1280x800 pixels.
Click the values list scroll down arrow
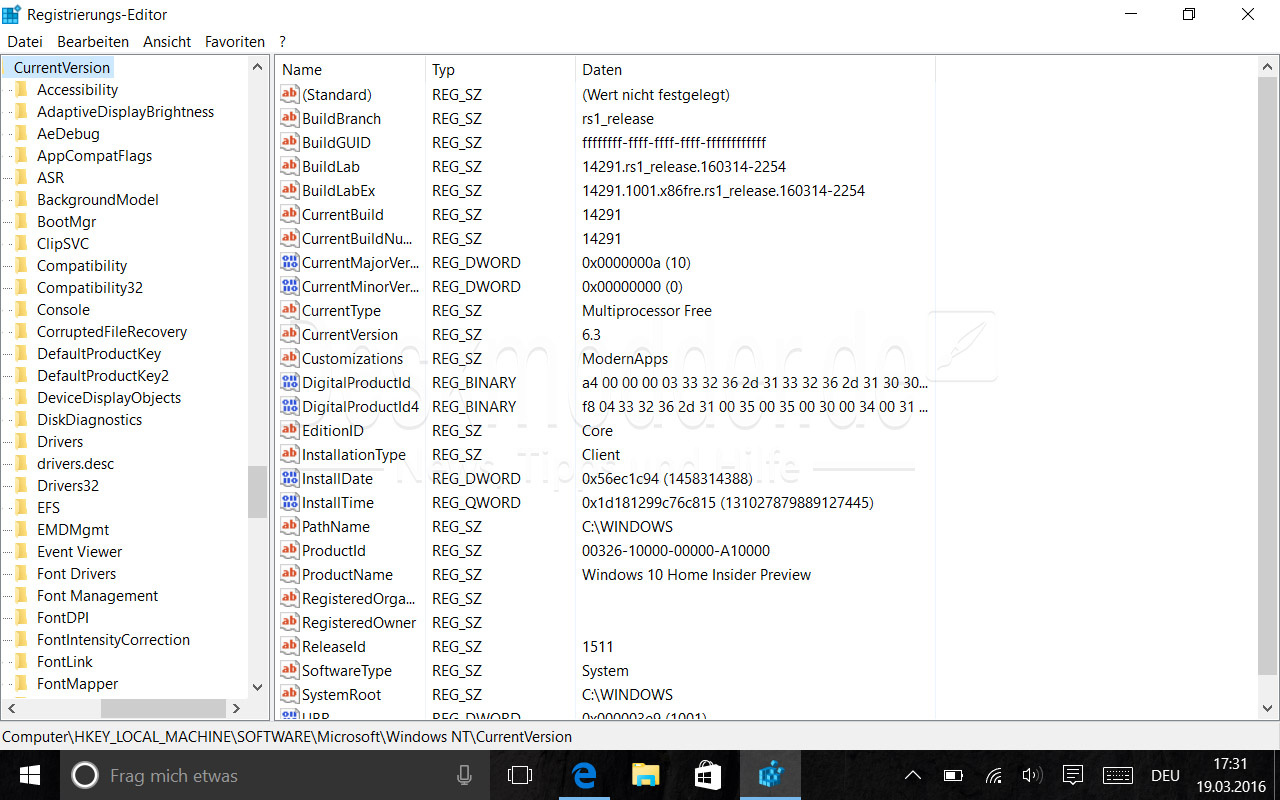click(1266, 709)
